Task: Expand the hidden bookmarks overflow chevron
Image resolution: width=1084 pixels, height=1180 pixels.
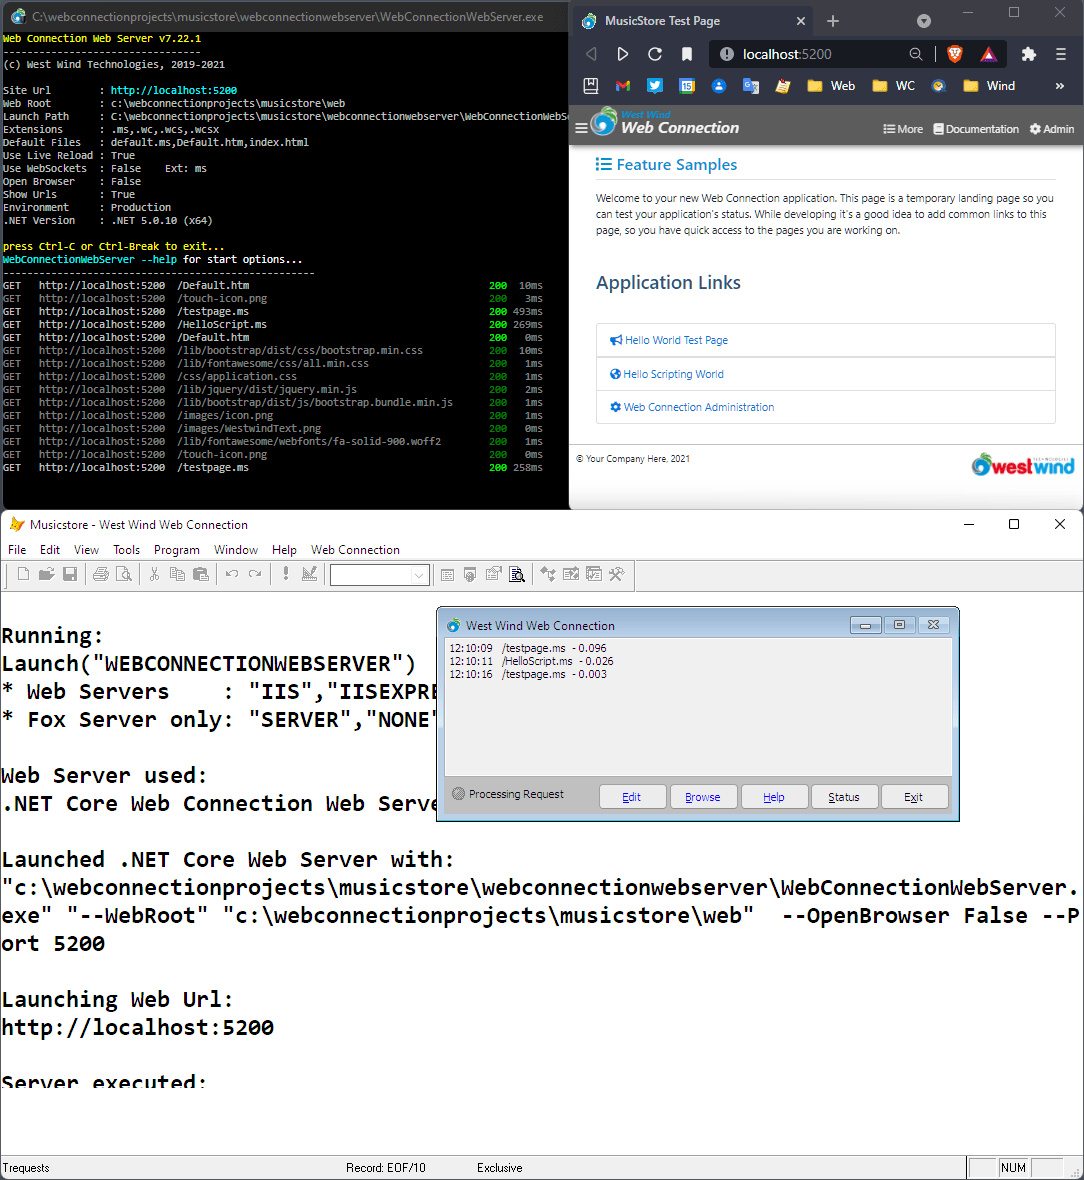Action: (1059, 86)
